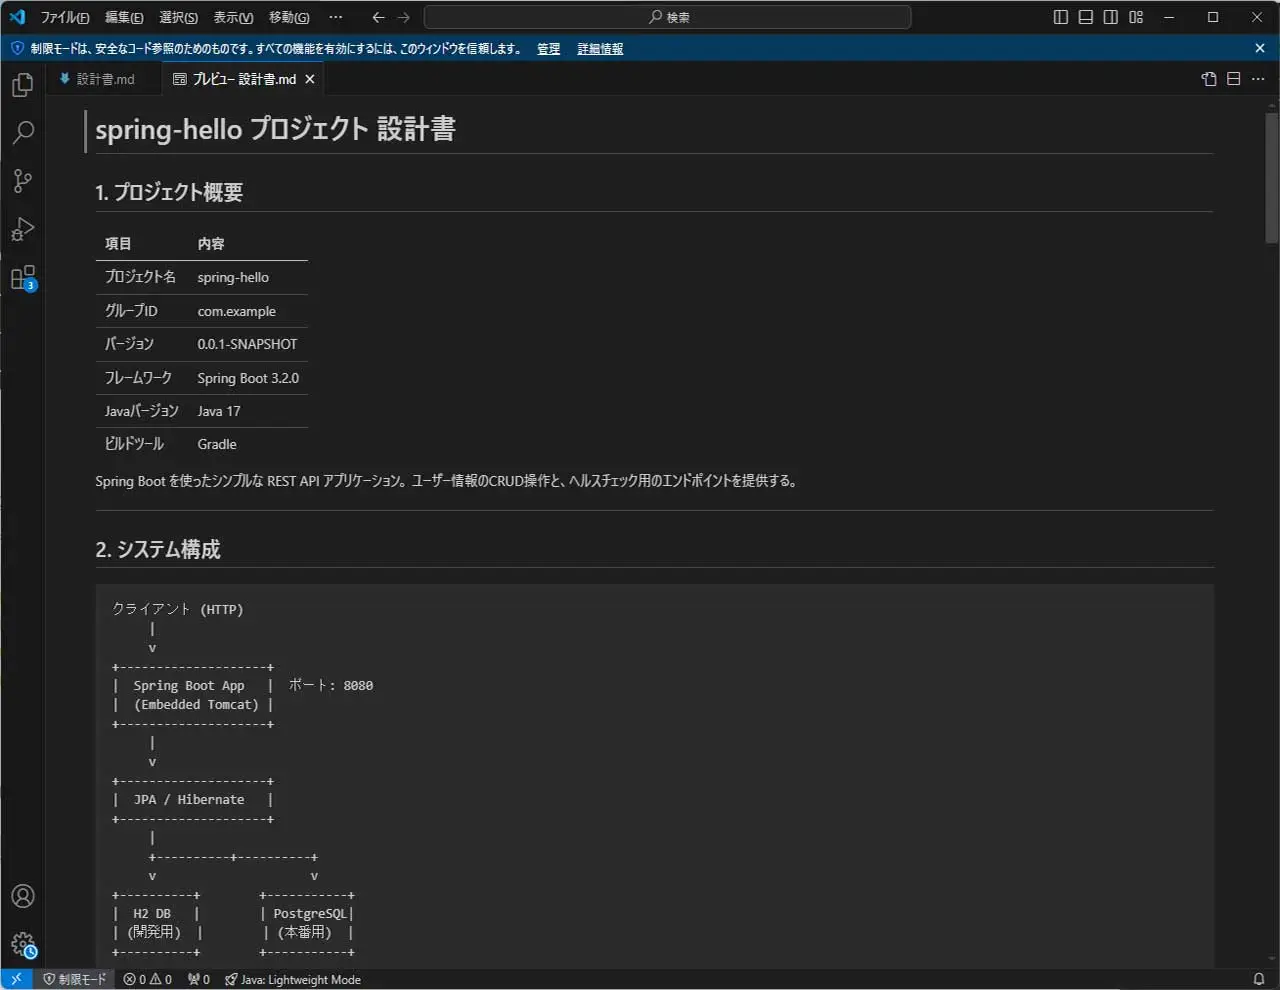Click the 検索 command center search field
Viewport: 1280px width, 990px height.
click(x=668, y=17)
